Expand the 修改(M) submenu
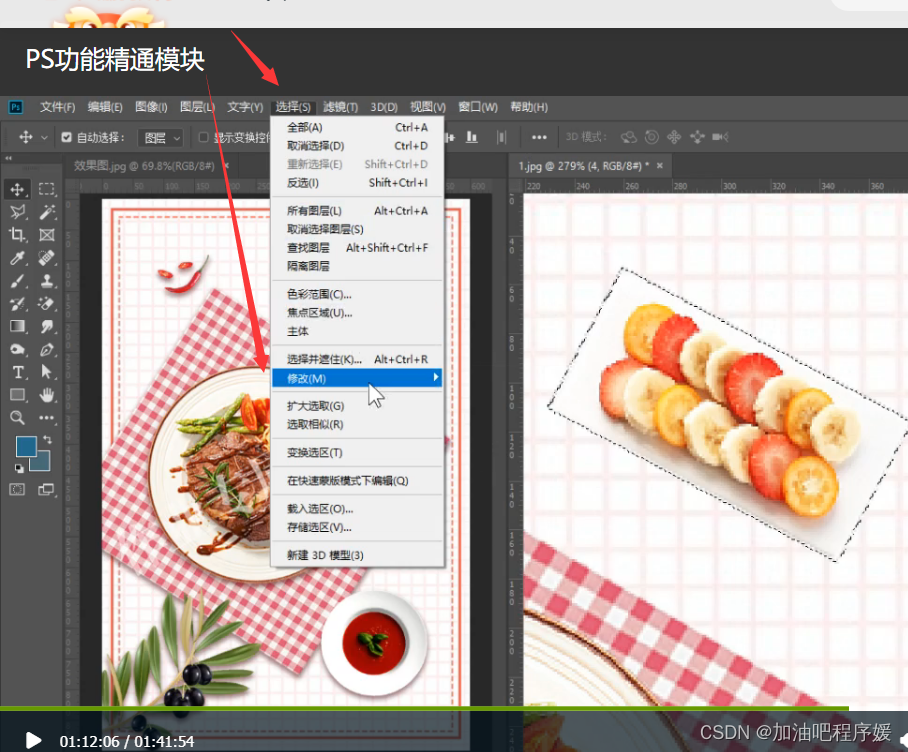This screenshot has width=908, height=752. 357,379
